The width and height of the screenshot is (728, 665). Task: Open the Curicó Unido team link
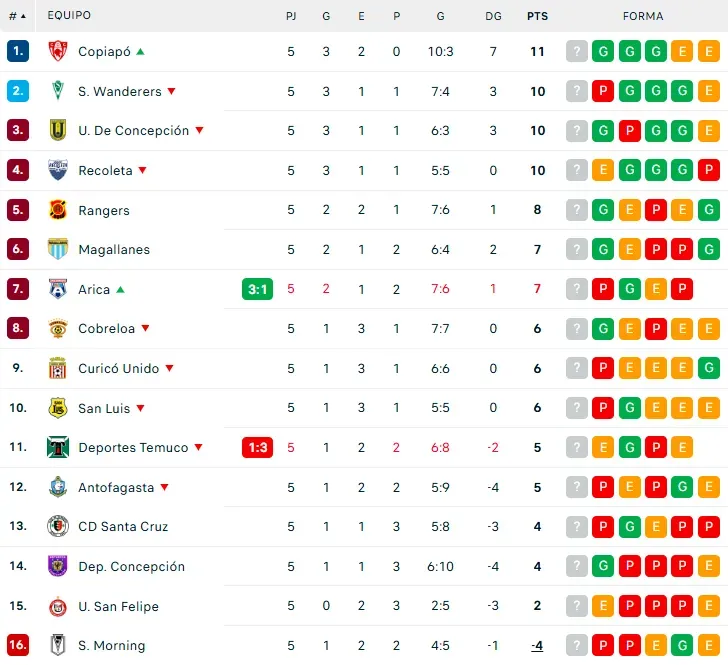click(x=118, y=368)
